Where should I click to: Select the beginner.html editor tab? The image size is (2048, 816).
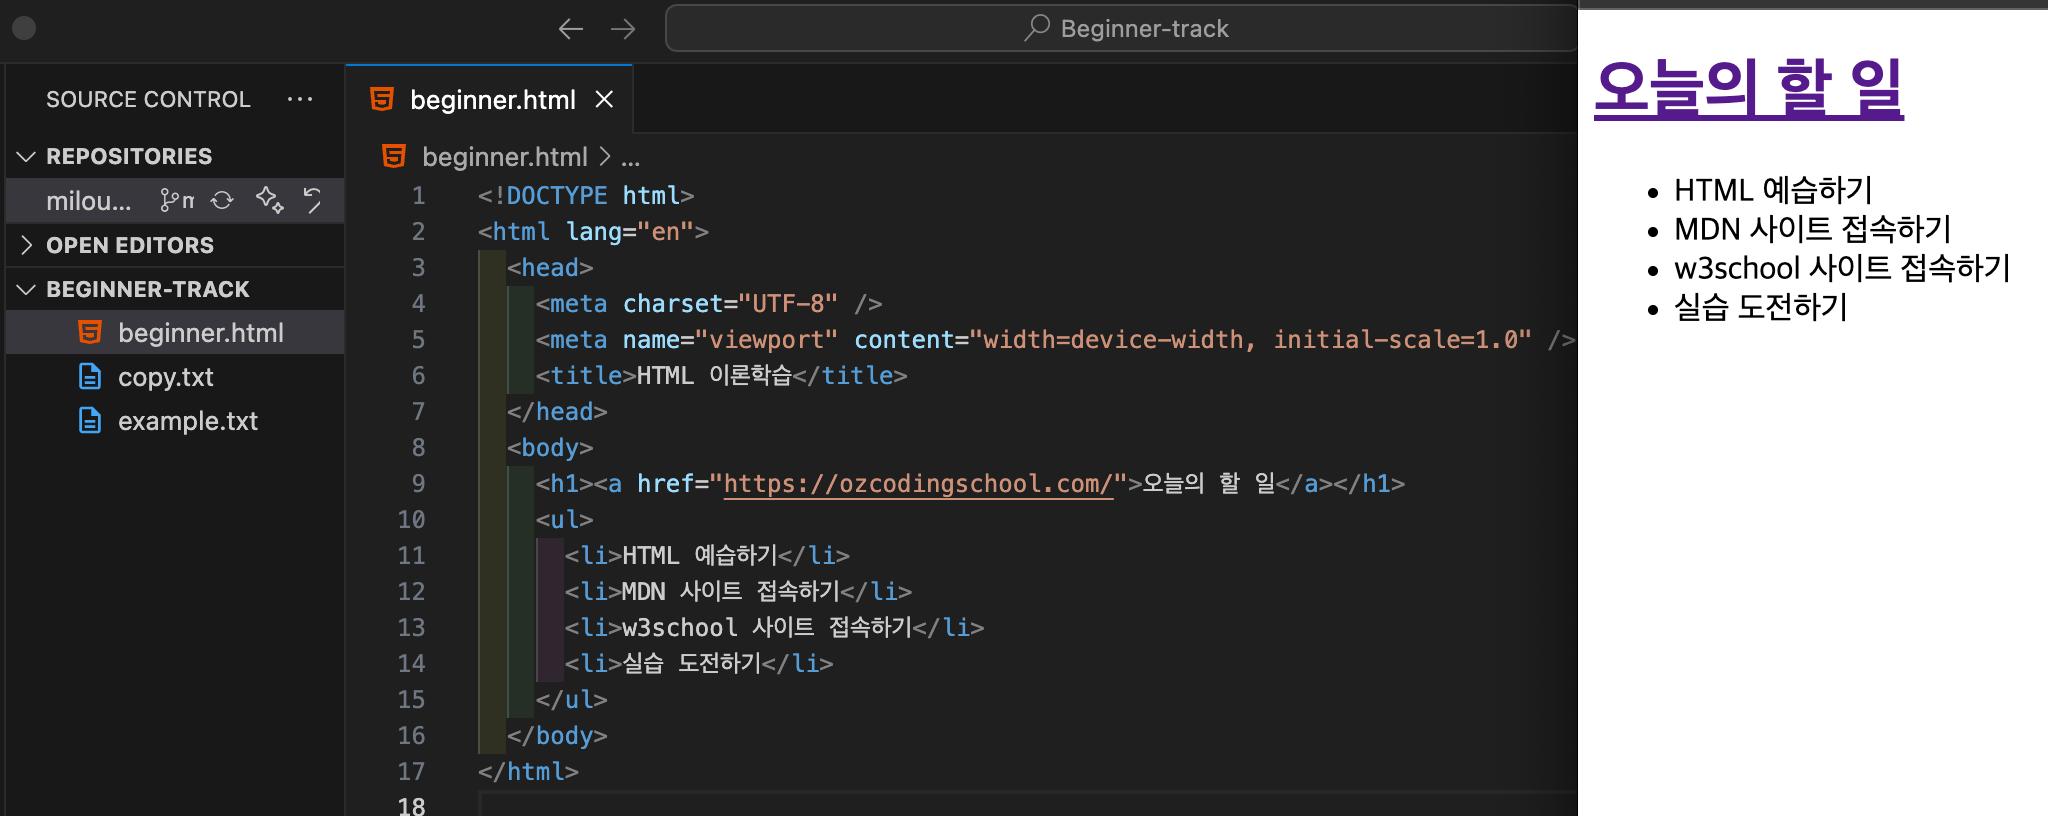pyautogui.click(x=492, y=100)
